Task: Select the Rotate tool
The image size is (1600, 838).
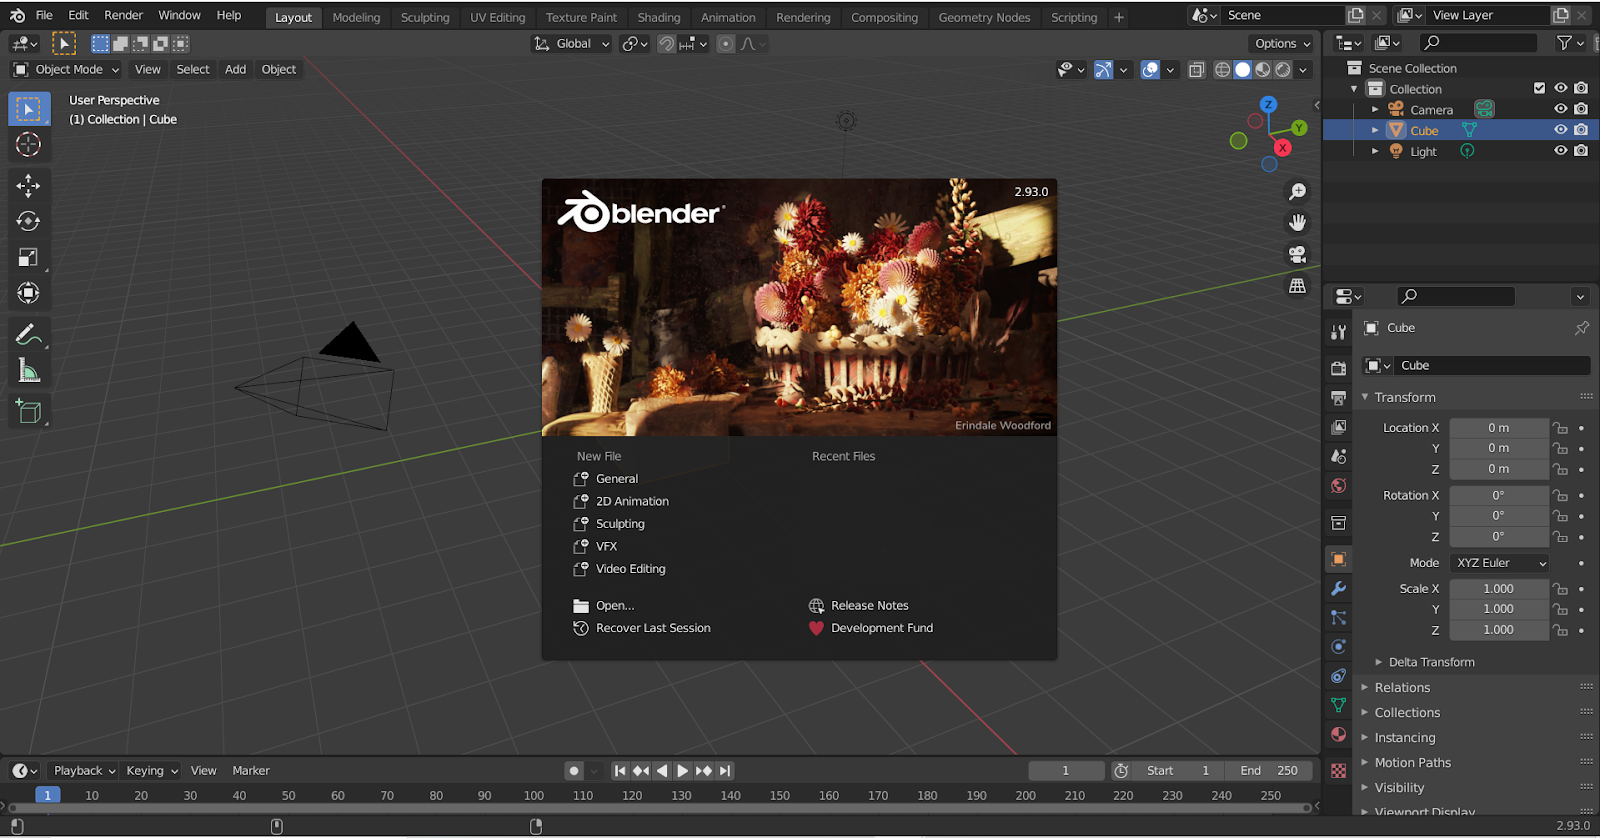Action: 29,221
